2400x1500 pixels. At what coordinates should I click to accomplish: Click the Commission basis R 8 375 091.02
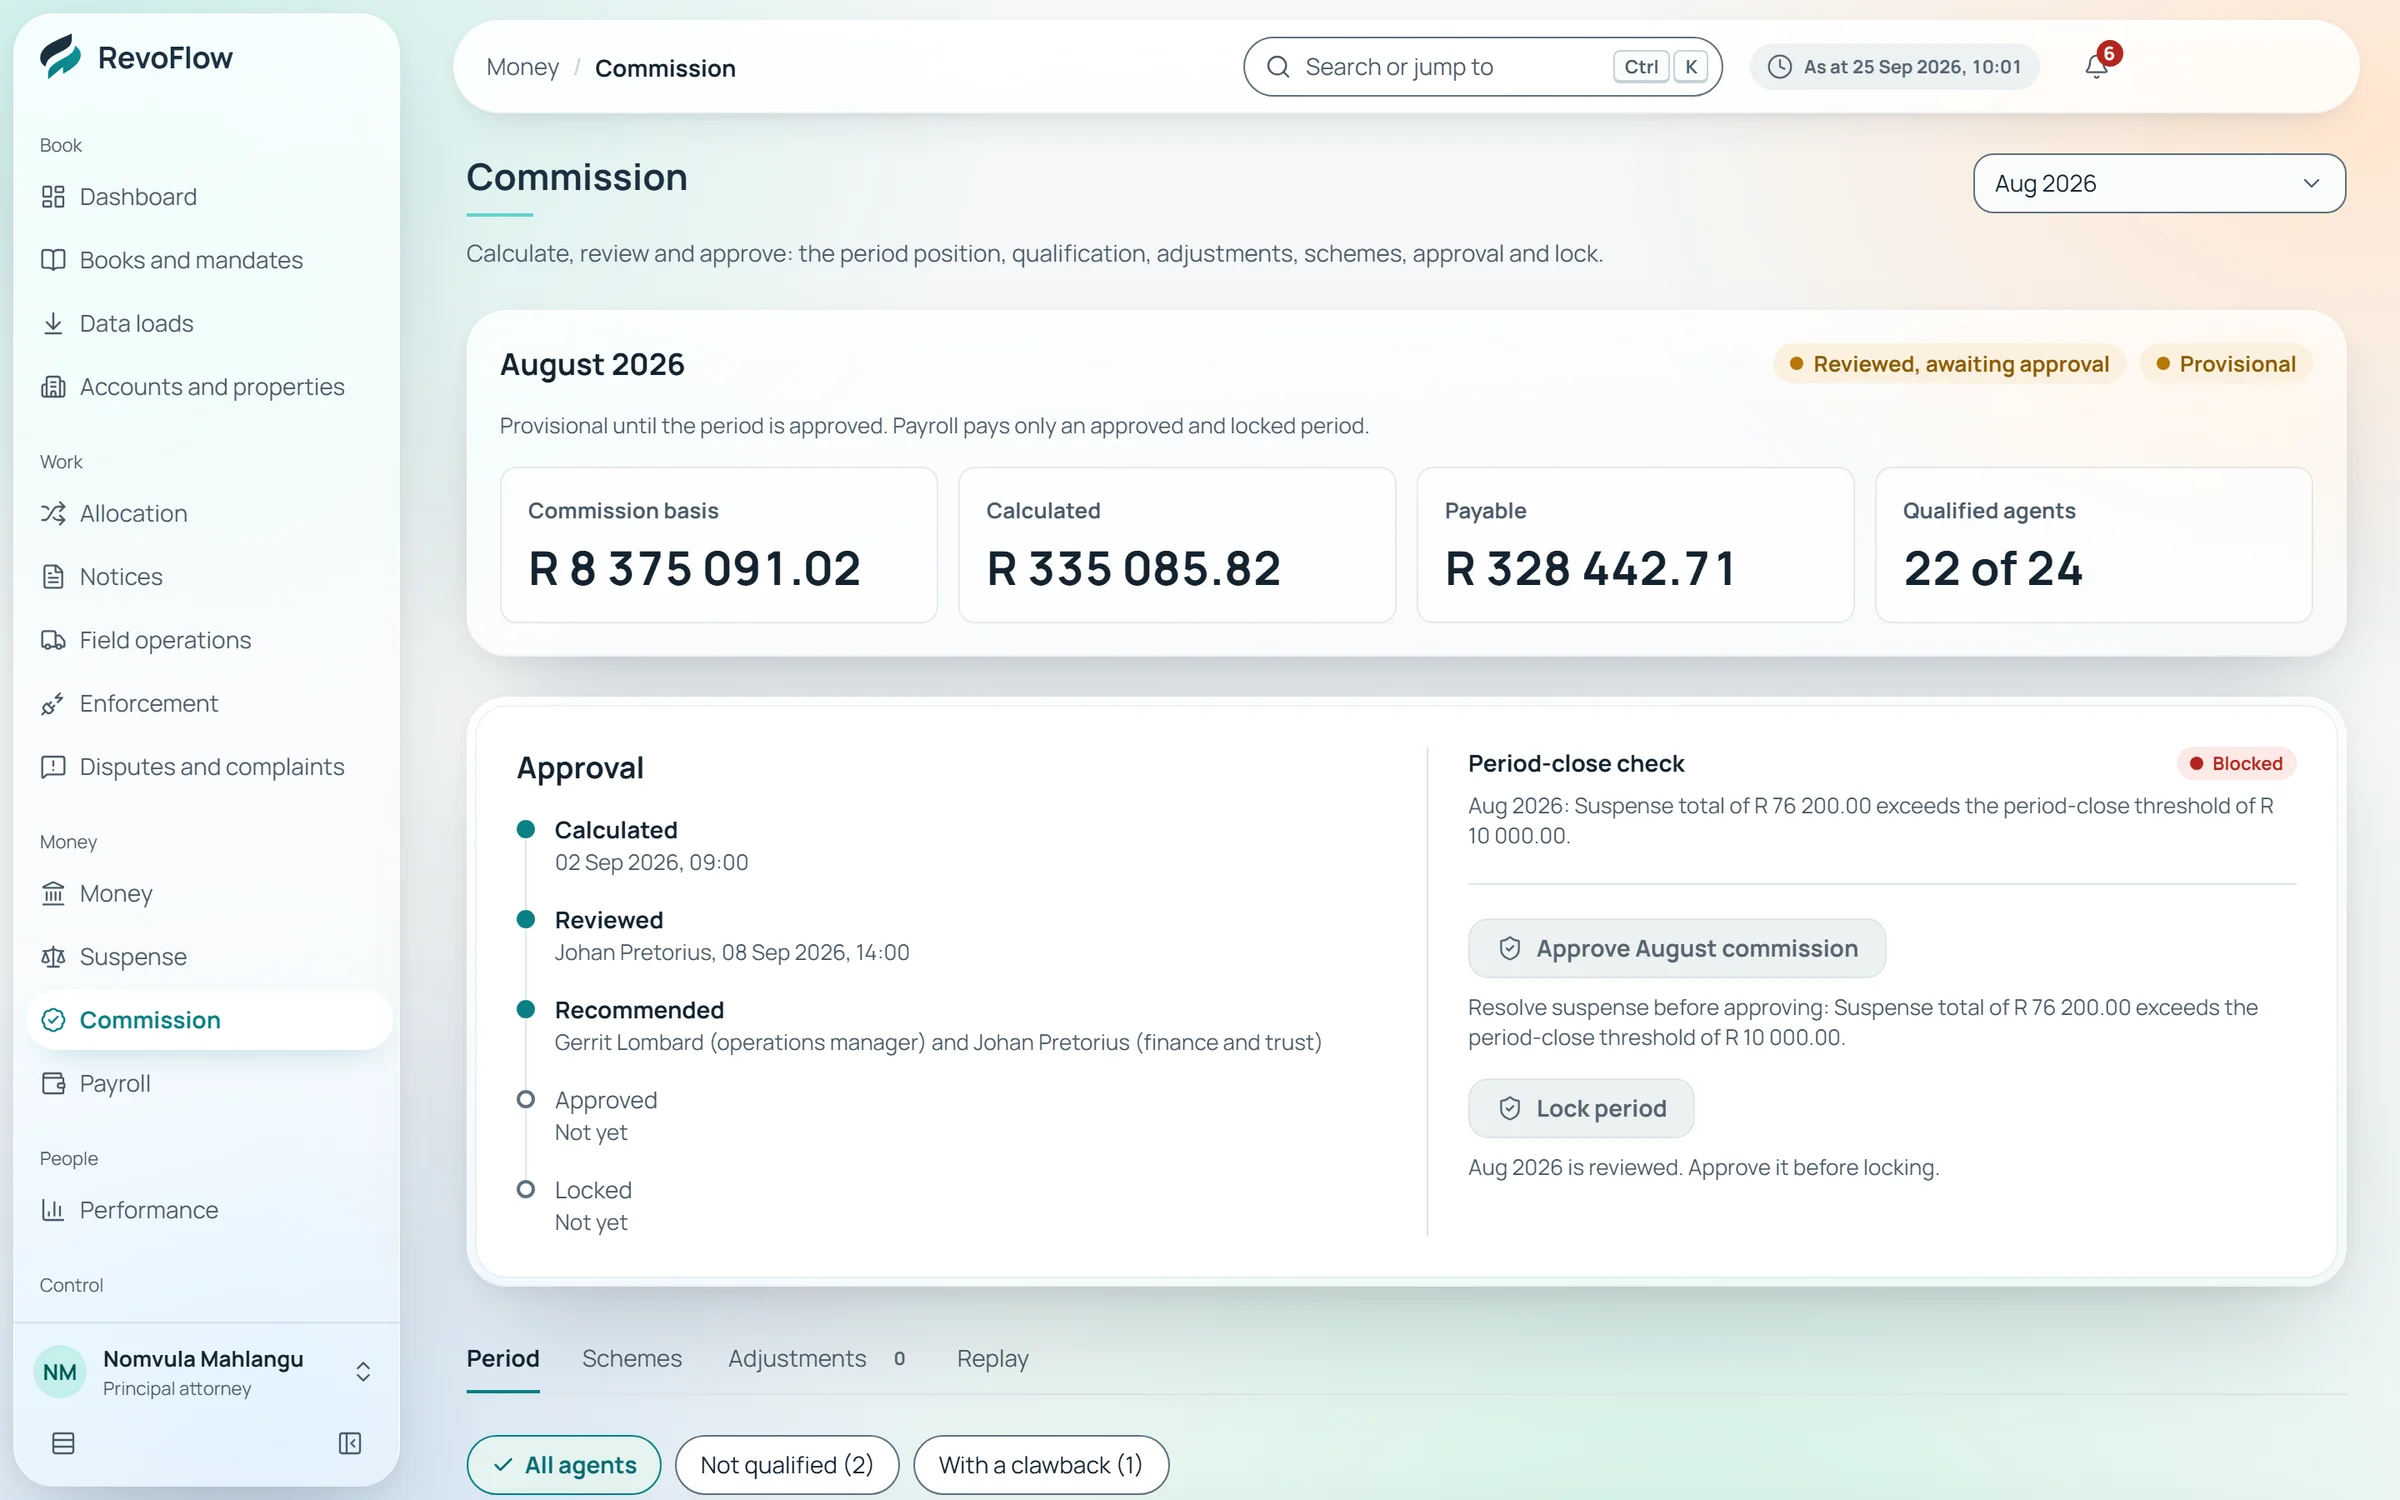click(x=694, y=569)
